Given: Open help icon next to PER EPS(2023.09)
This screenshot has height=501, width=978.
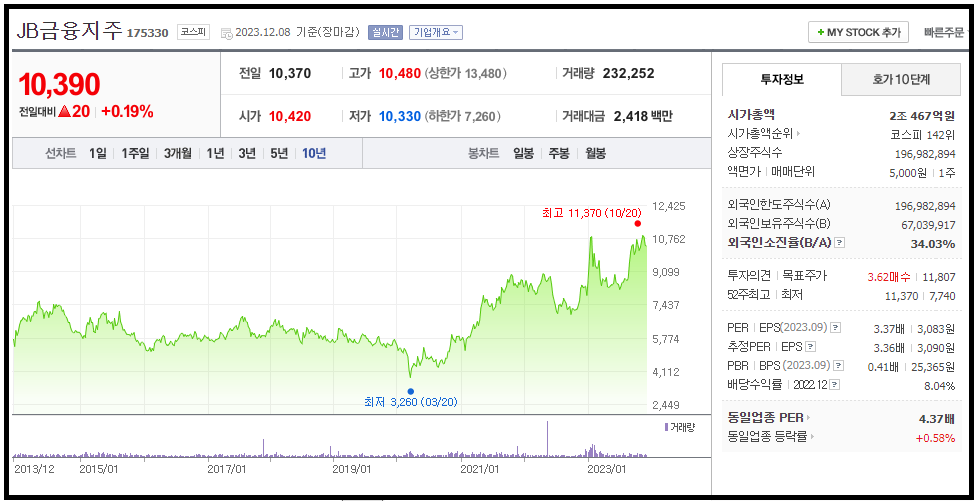Looking at the screenshot, I should click(x=835, y=328).
